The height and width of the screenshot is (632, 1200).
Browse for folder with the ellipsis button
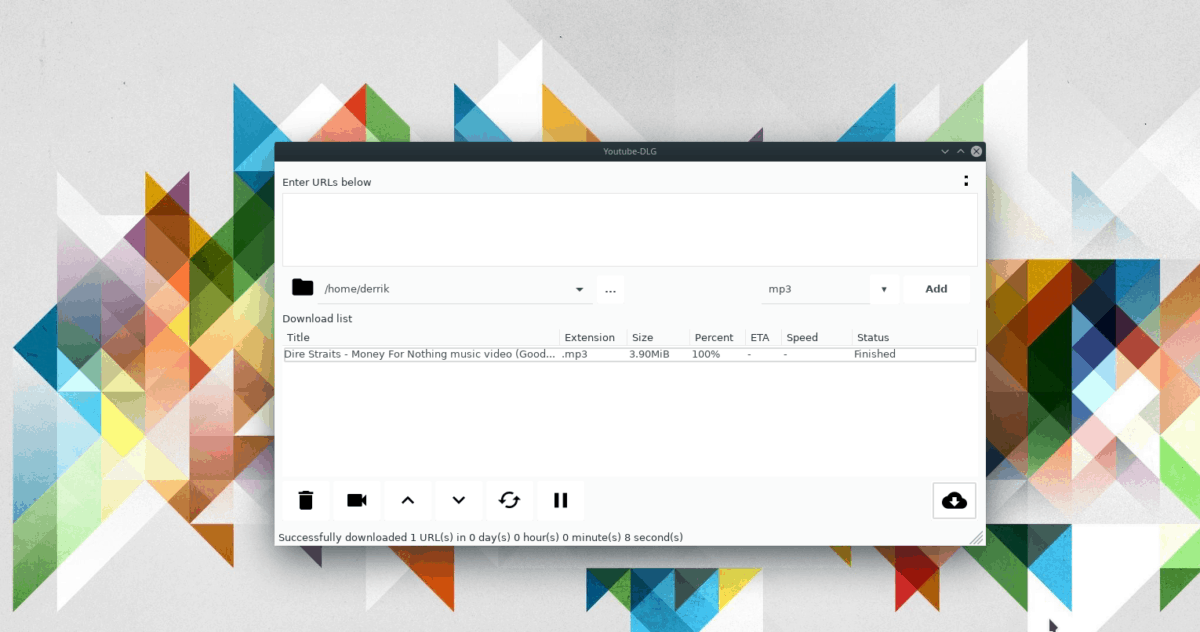click(611, 290)
